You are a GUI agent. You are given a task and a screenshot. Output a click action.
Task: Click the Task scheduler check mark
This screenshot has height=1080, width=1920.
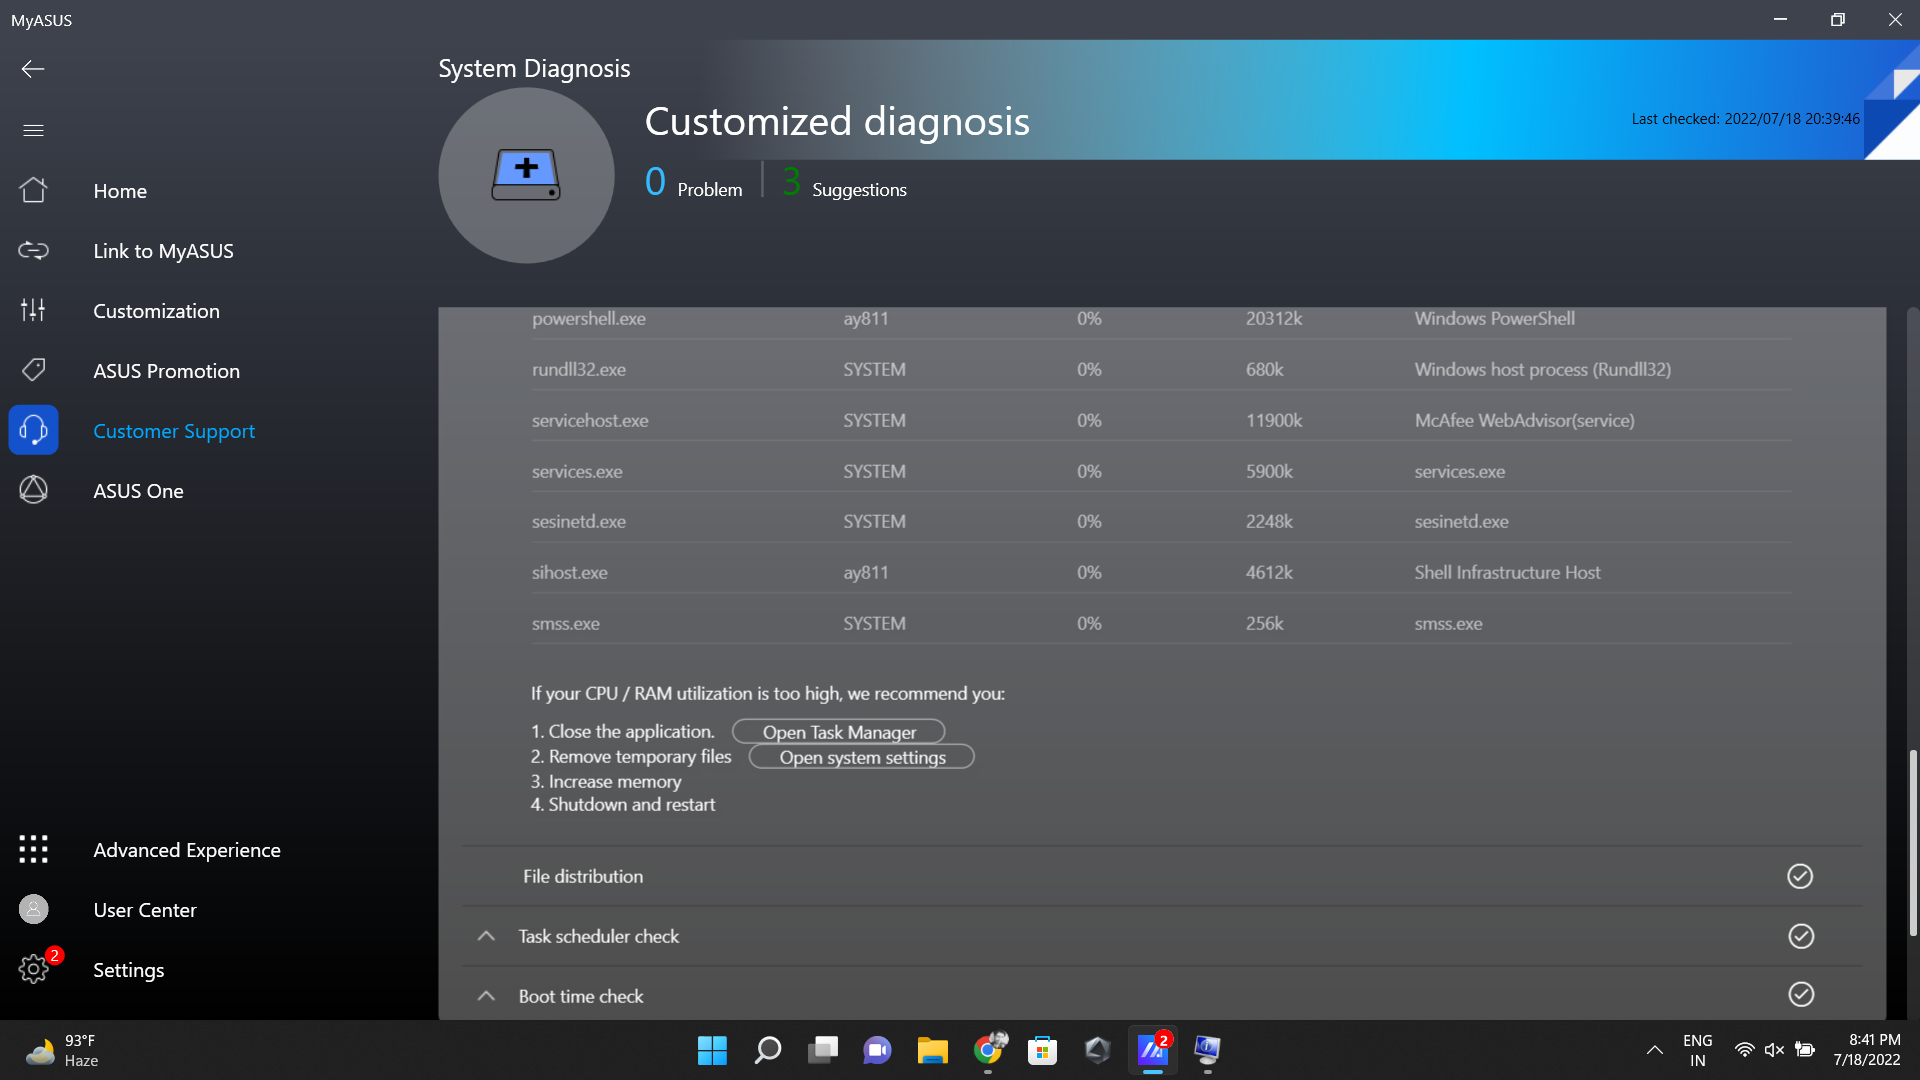tap(1801, 936)
